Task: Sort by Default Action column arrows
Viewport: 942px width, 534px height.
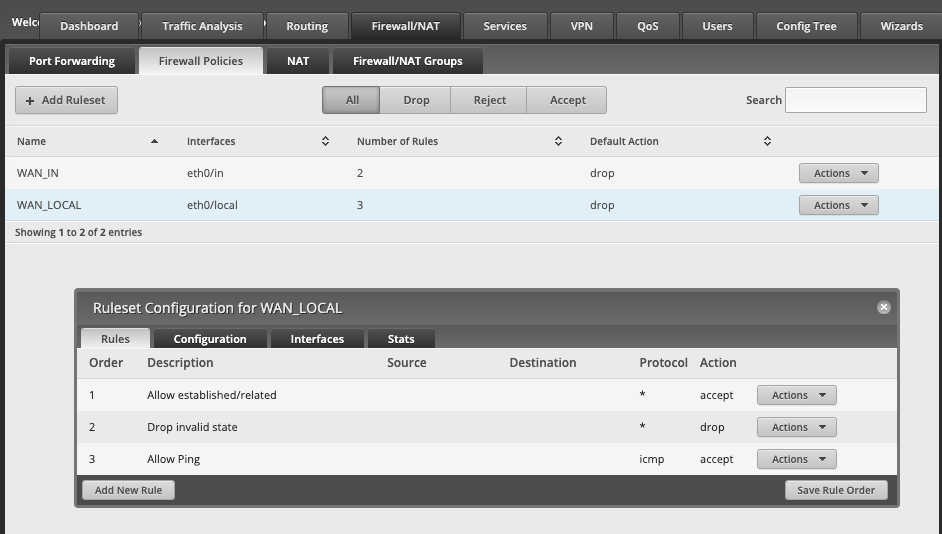Action: (767, 141)
